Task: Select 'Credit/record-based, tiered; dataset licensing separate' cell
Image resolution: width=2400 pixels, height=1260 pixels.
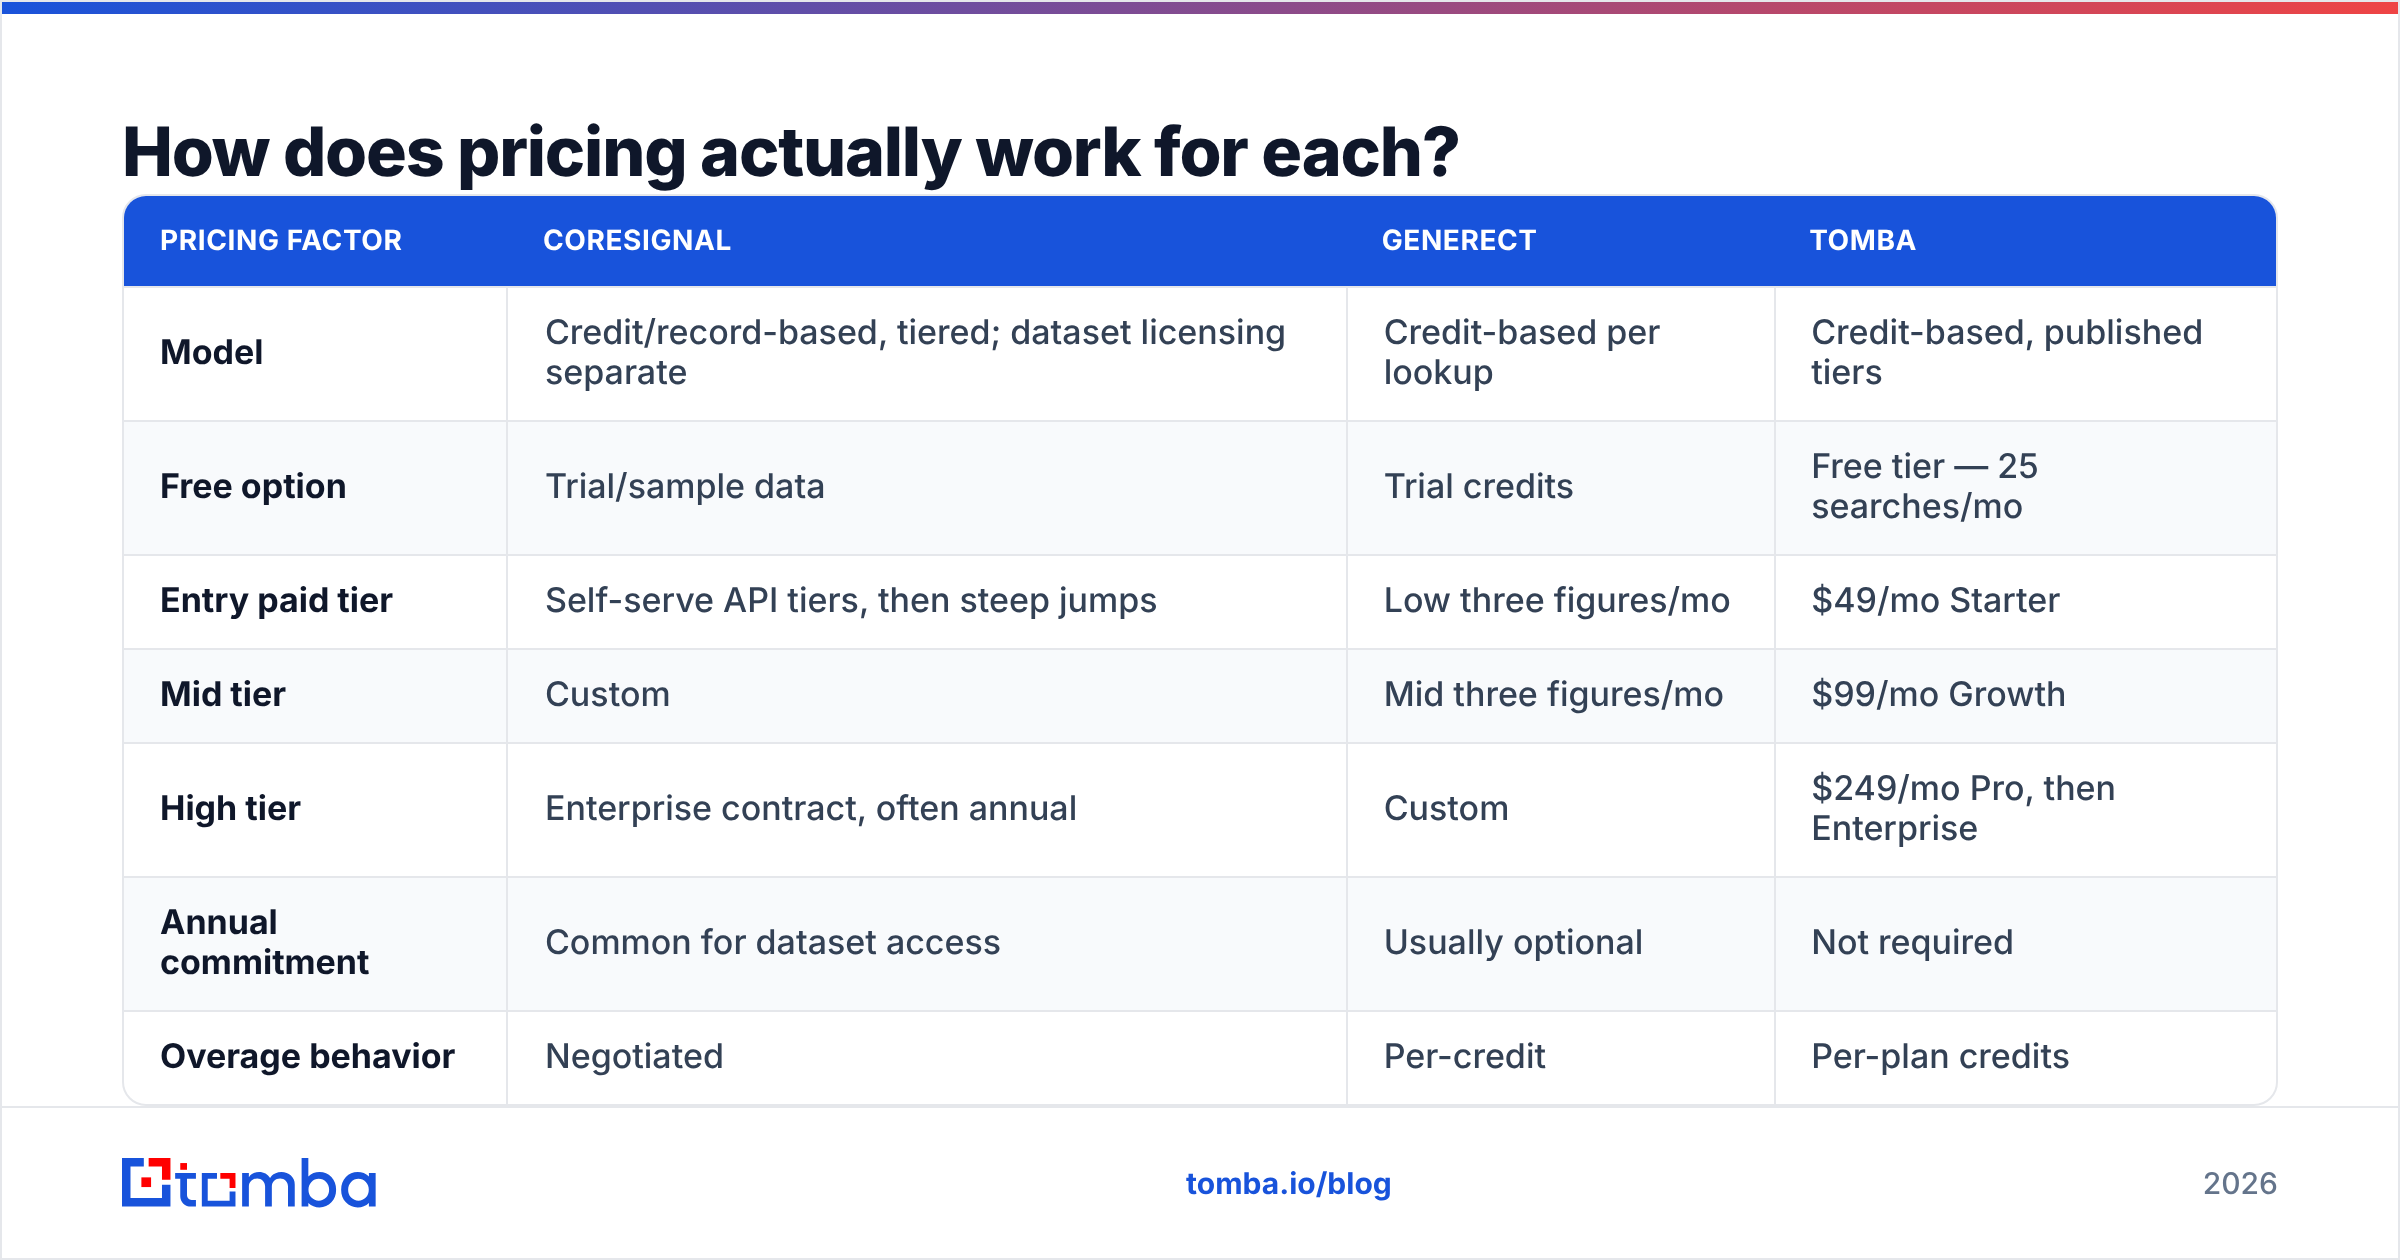Action: click(x=915, y=352)
